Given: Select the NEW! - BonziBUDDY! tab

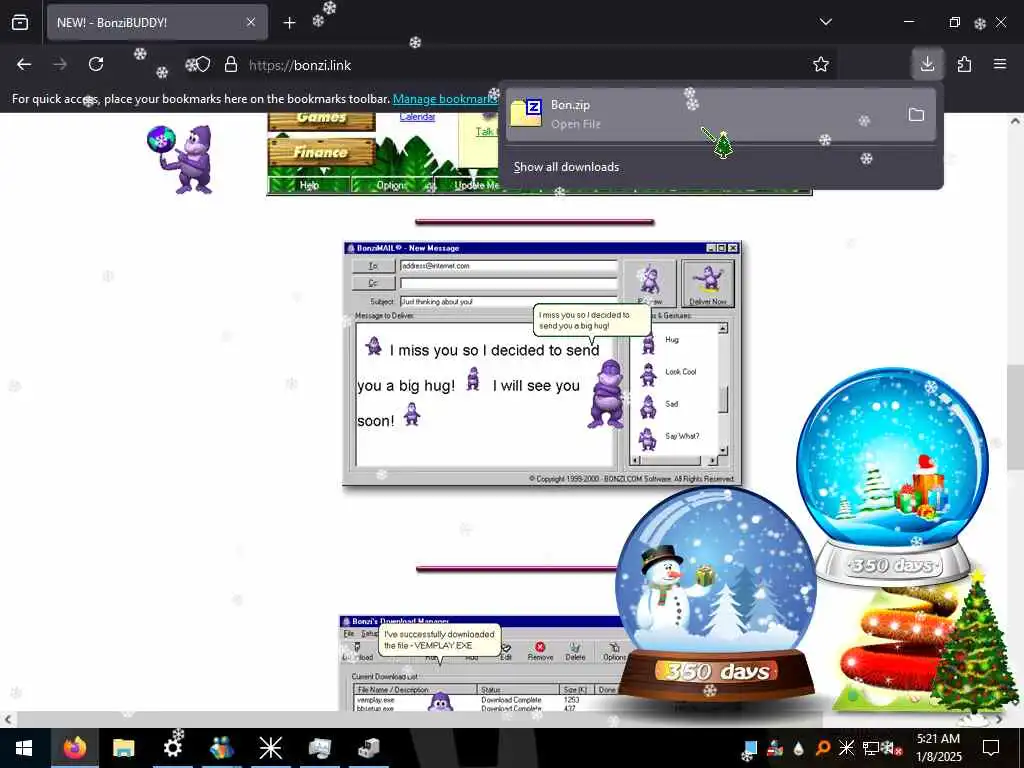Looking at the screenshot, I should [x=157, y=22].
